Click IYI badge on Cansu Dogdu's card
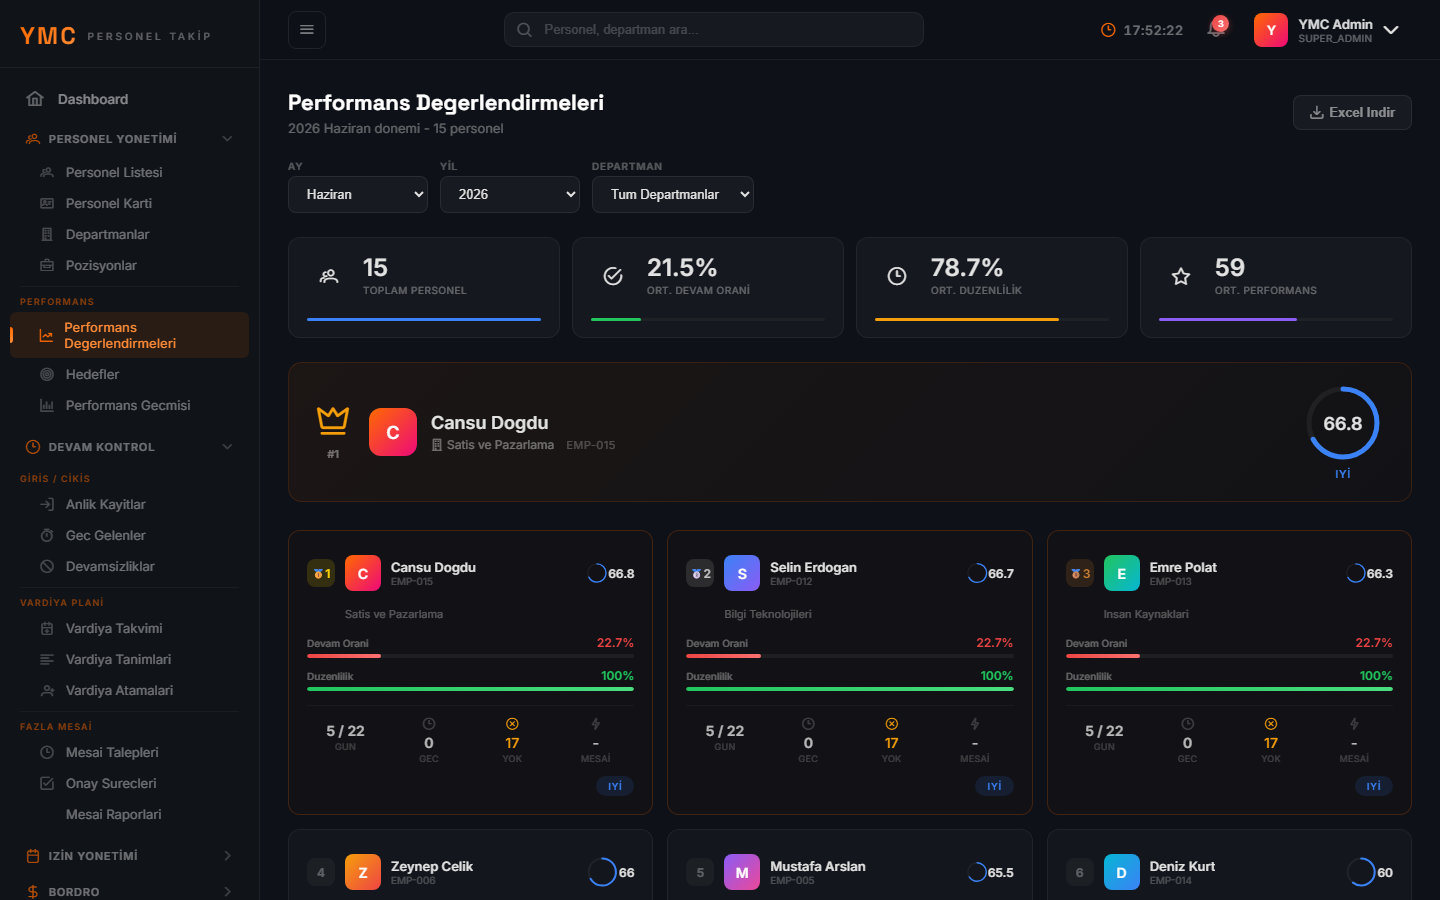The height and width of the screenshot is (900, 1440). pyautogui.click(x=615, y=786)
